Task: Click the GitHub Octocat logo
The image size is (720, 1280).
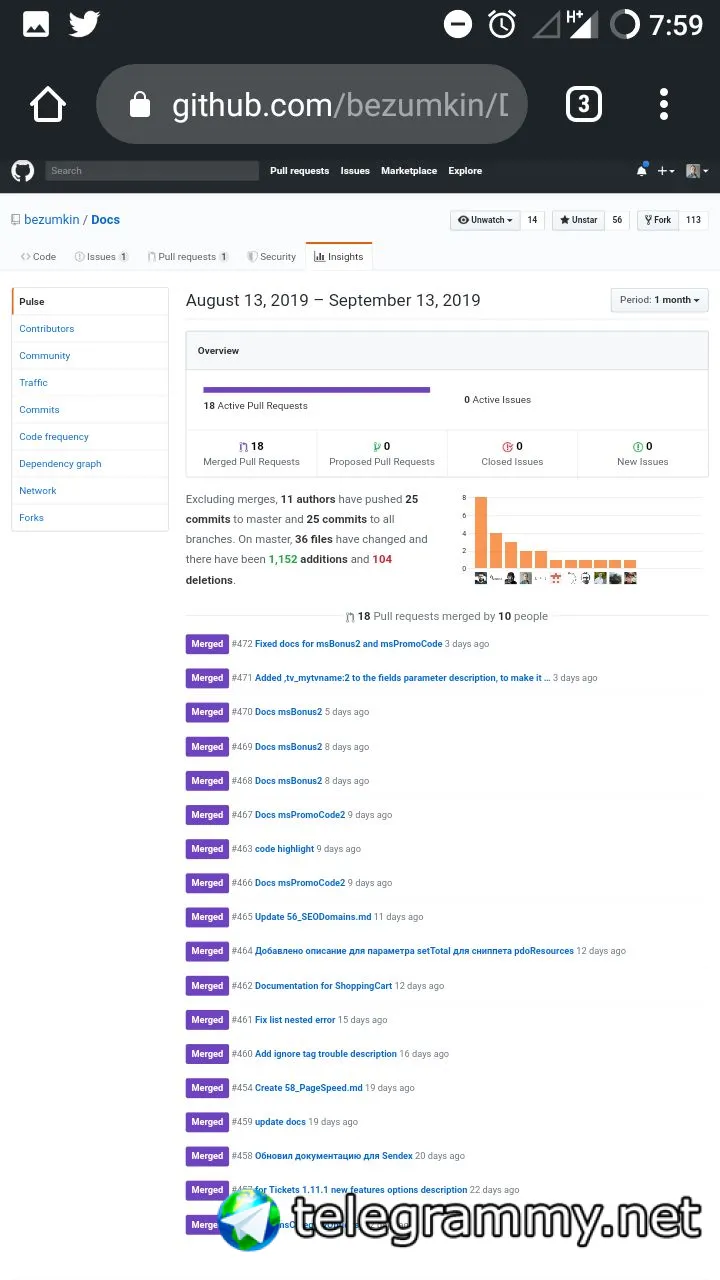Action: point(22,171)
